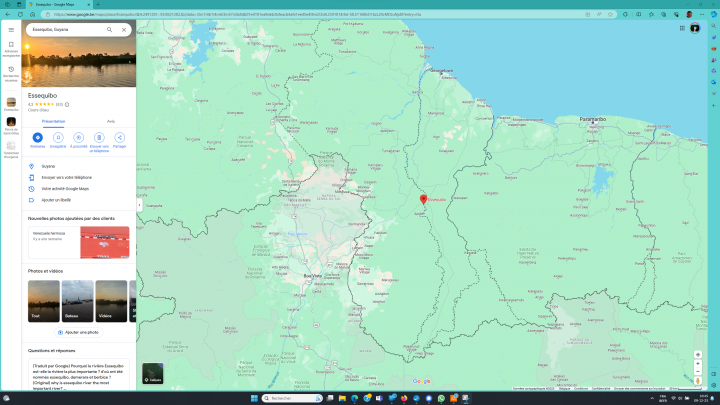This screenshot has width=720, height=405.
Task: Click Ajouter un libellé row
Action: pos(79,200)
